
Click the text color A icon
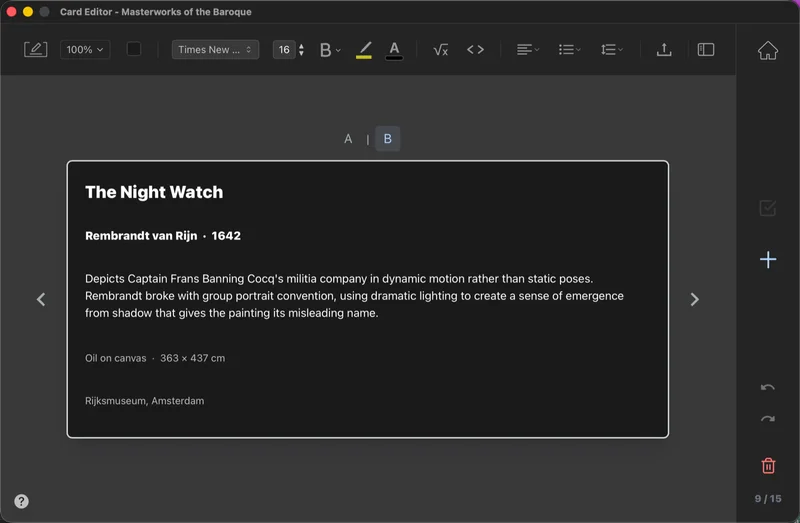pyautogui.click(x=394, y=49)
